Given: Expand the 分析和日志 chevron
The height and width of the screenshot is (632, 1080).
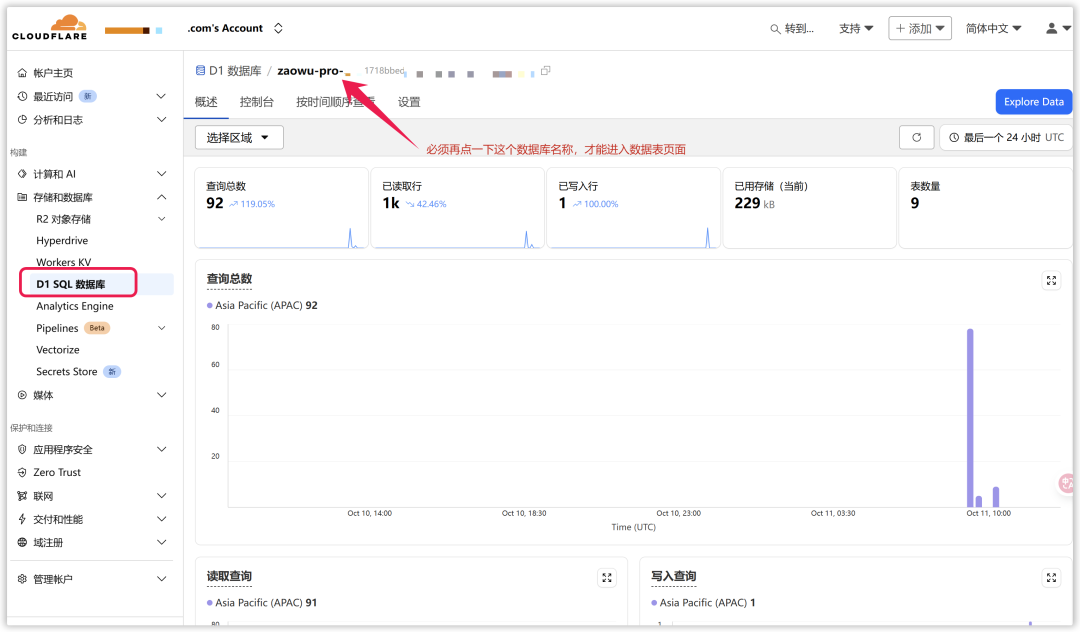Looking at the screenshot, I should coord(161,120).
